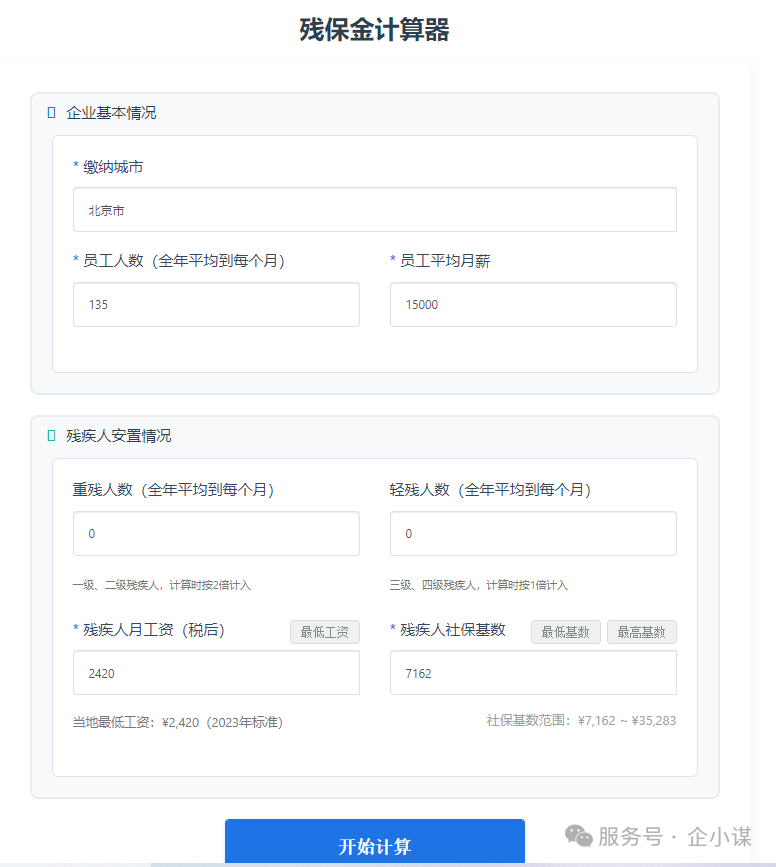Open the 缴纳城市 city selector showing 北京市
Viewport: 776px width, 867px height.
pyautogui.click(x=374, y=210)
